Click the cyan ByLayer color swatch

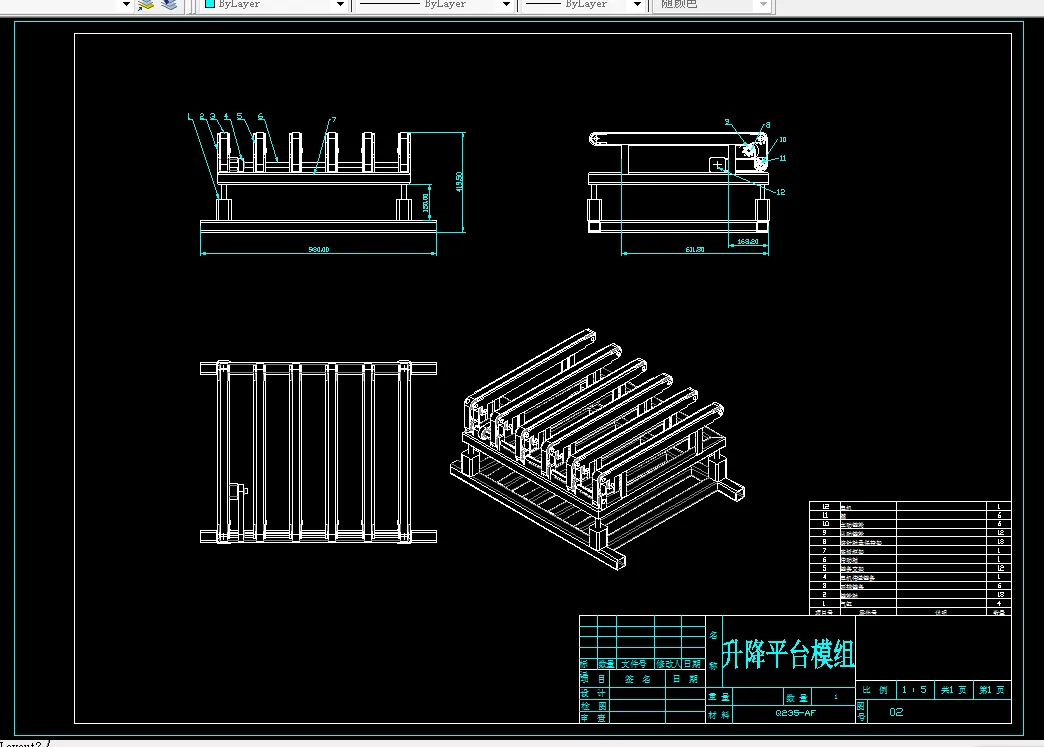coord(210,3)
